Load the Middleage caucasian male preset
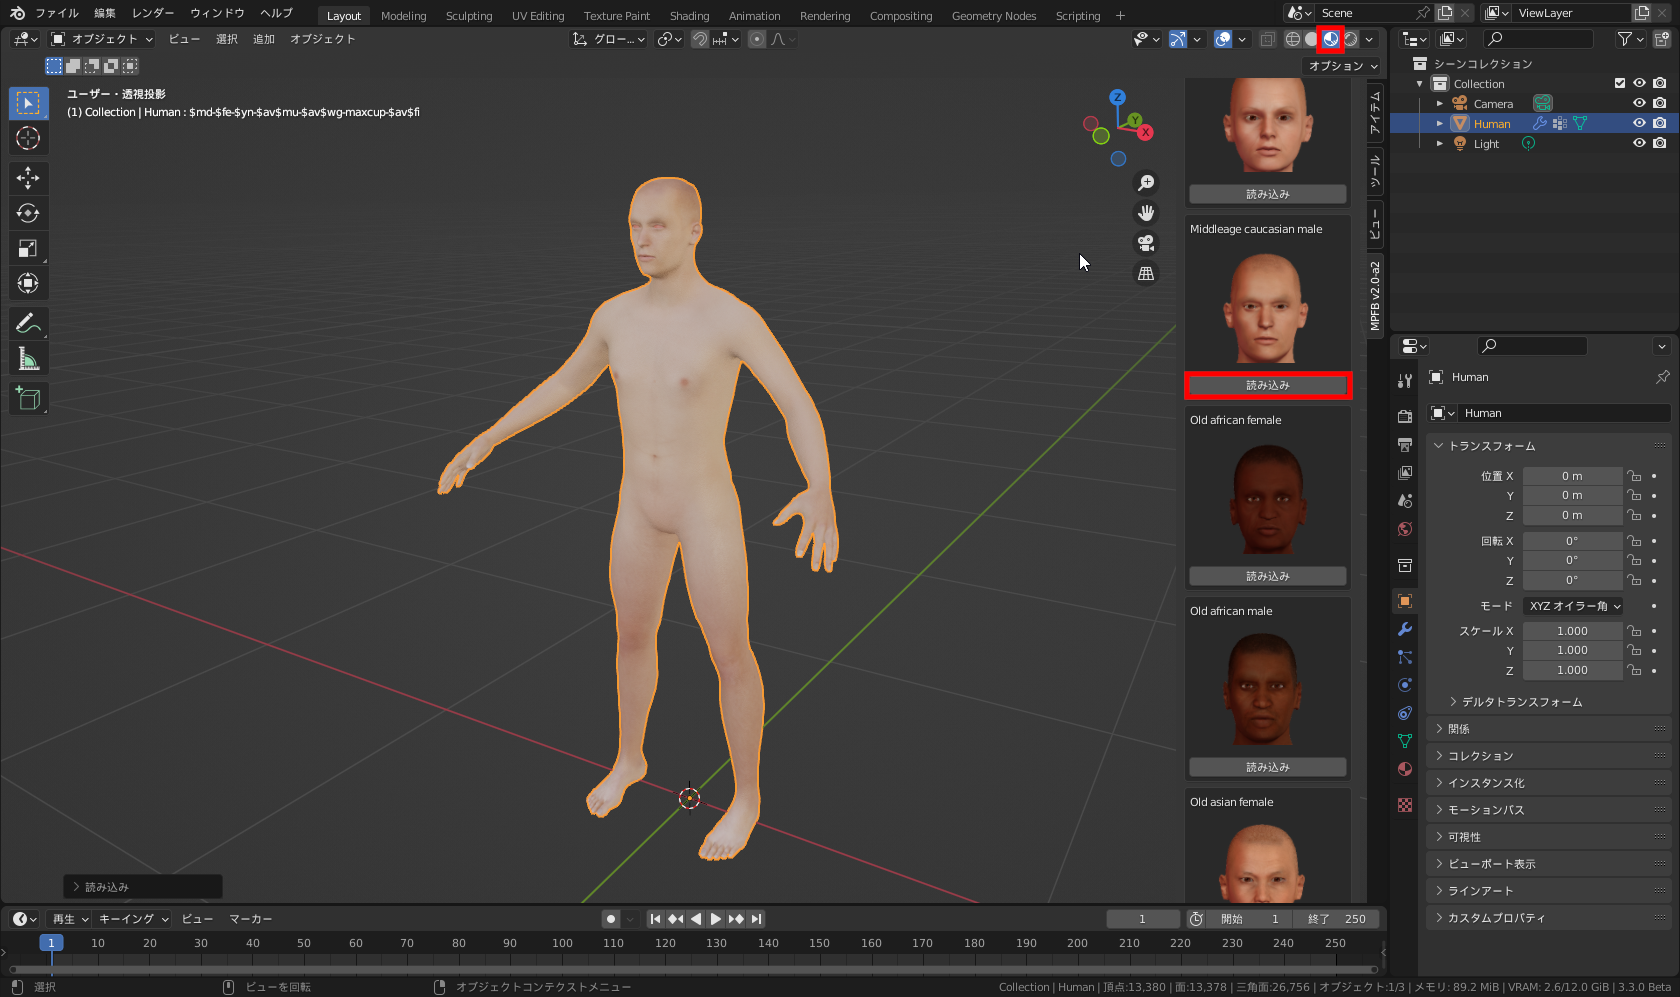This screenshot has height=997, width=1680. click(1267, 385)
